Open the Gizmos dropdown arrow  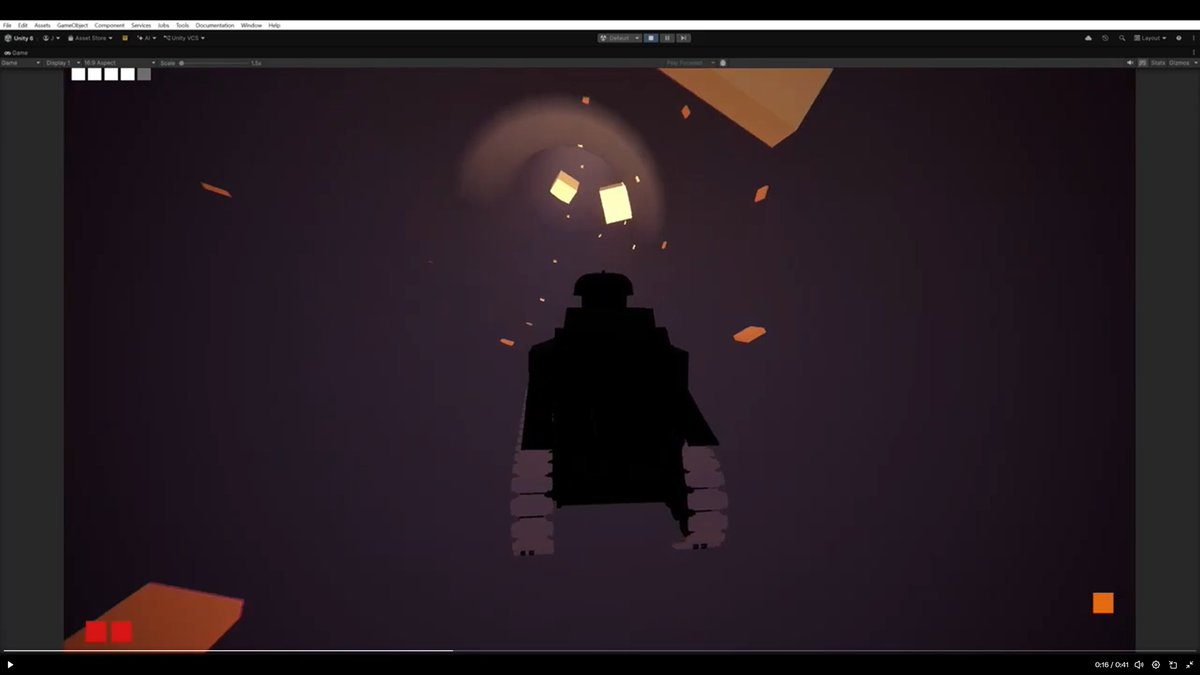[x=1194, y=63]
